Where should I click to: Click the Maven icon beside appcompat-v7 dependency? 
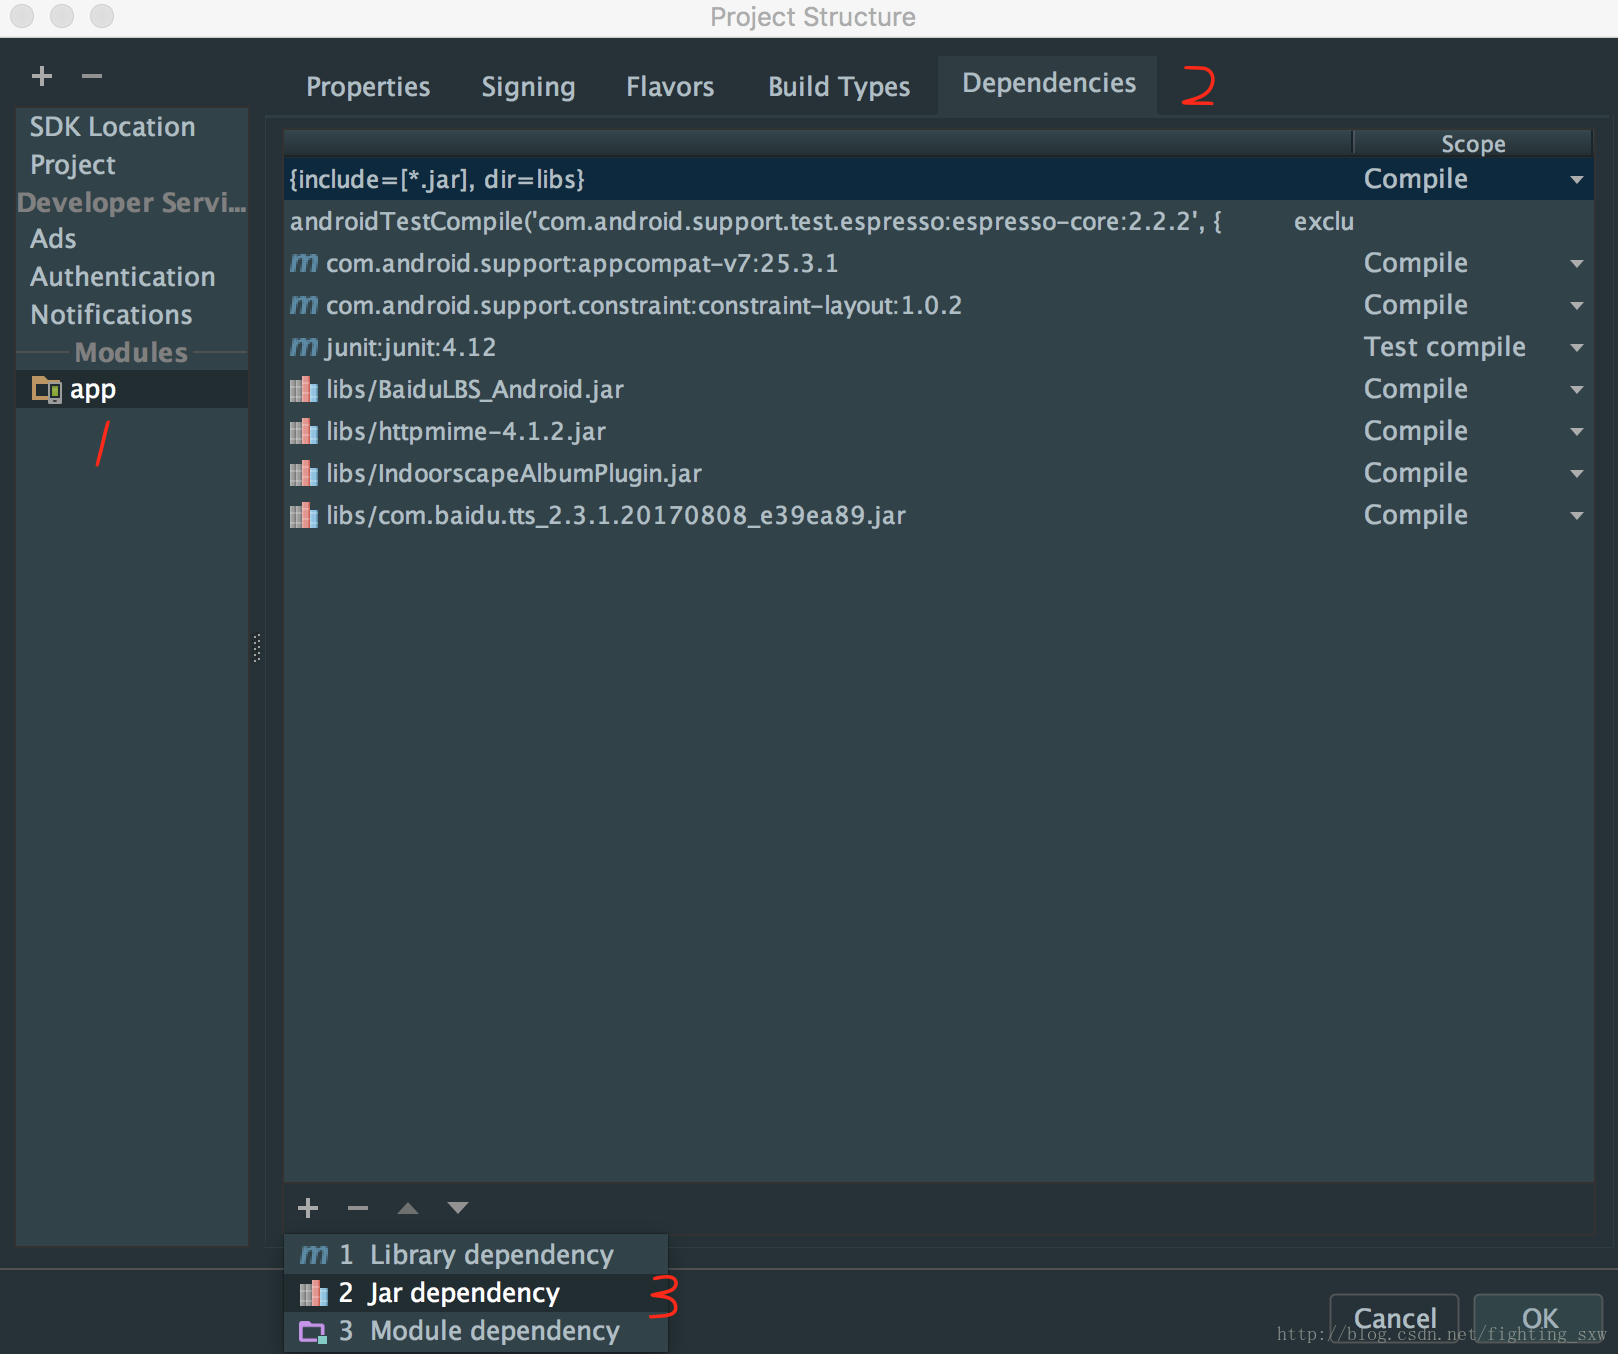tap(304, 263)
